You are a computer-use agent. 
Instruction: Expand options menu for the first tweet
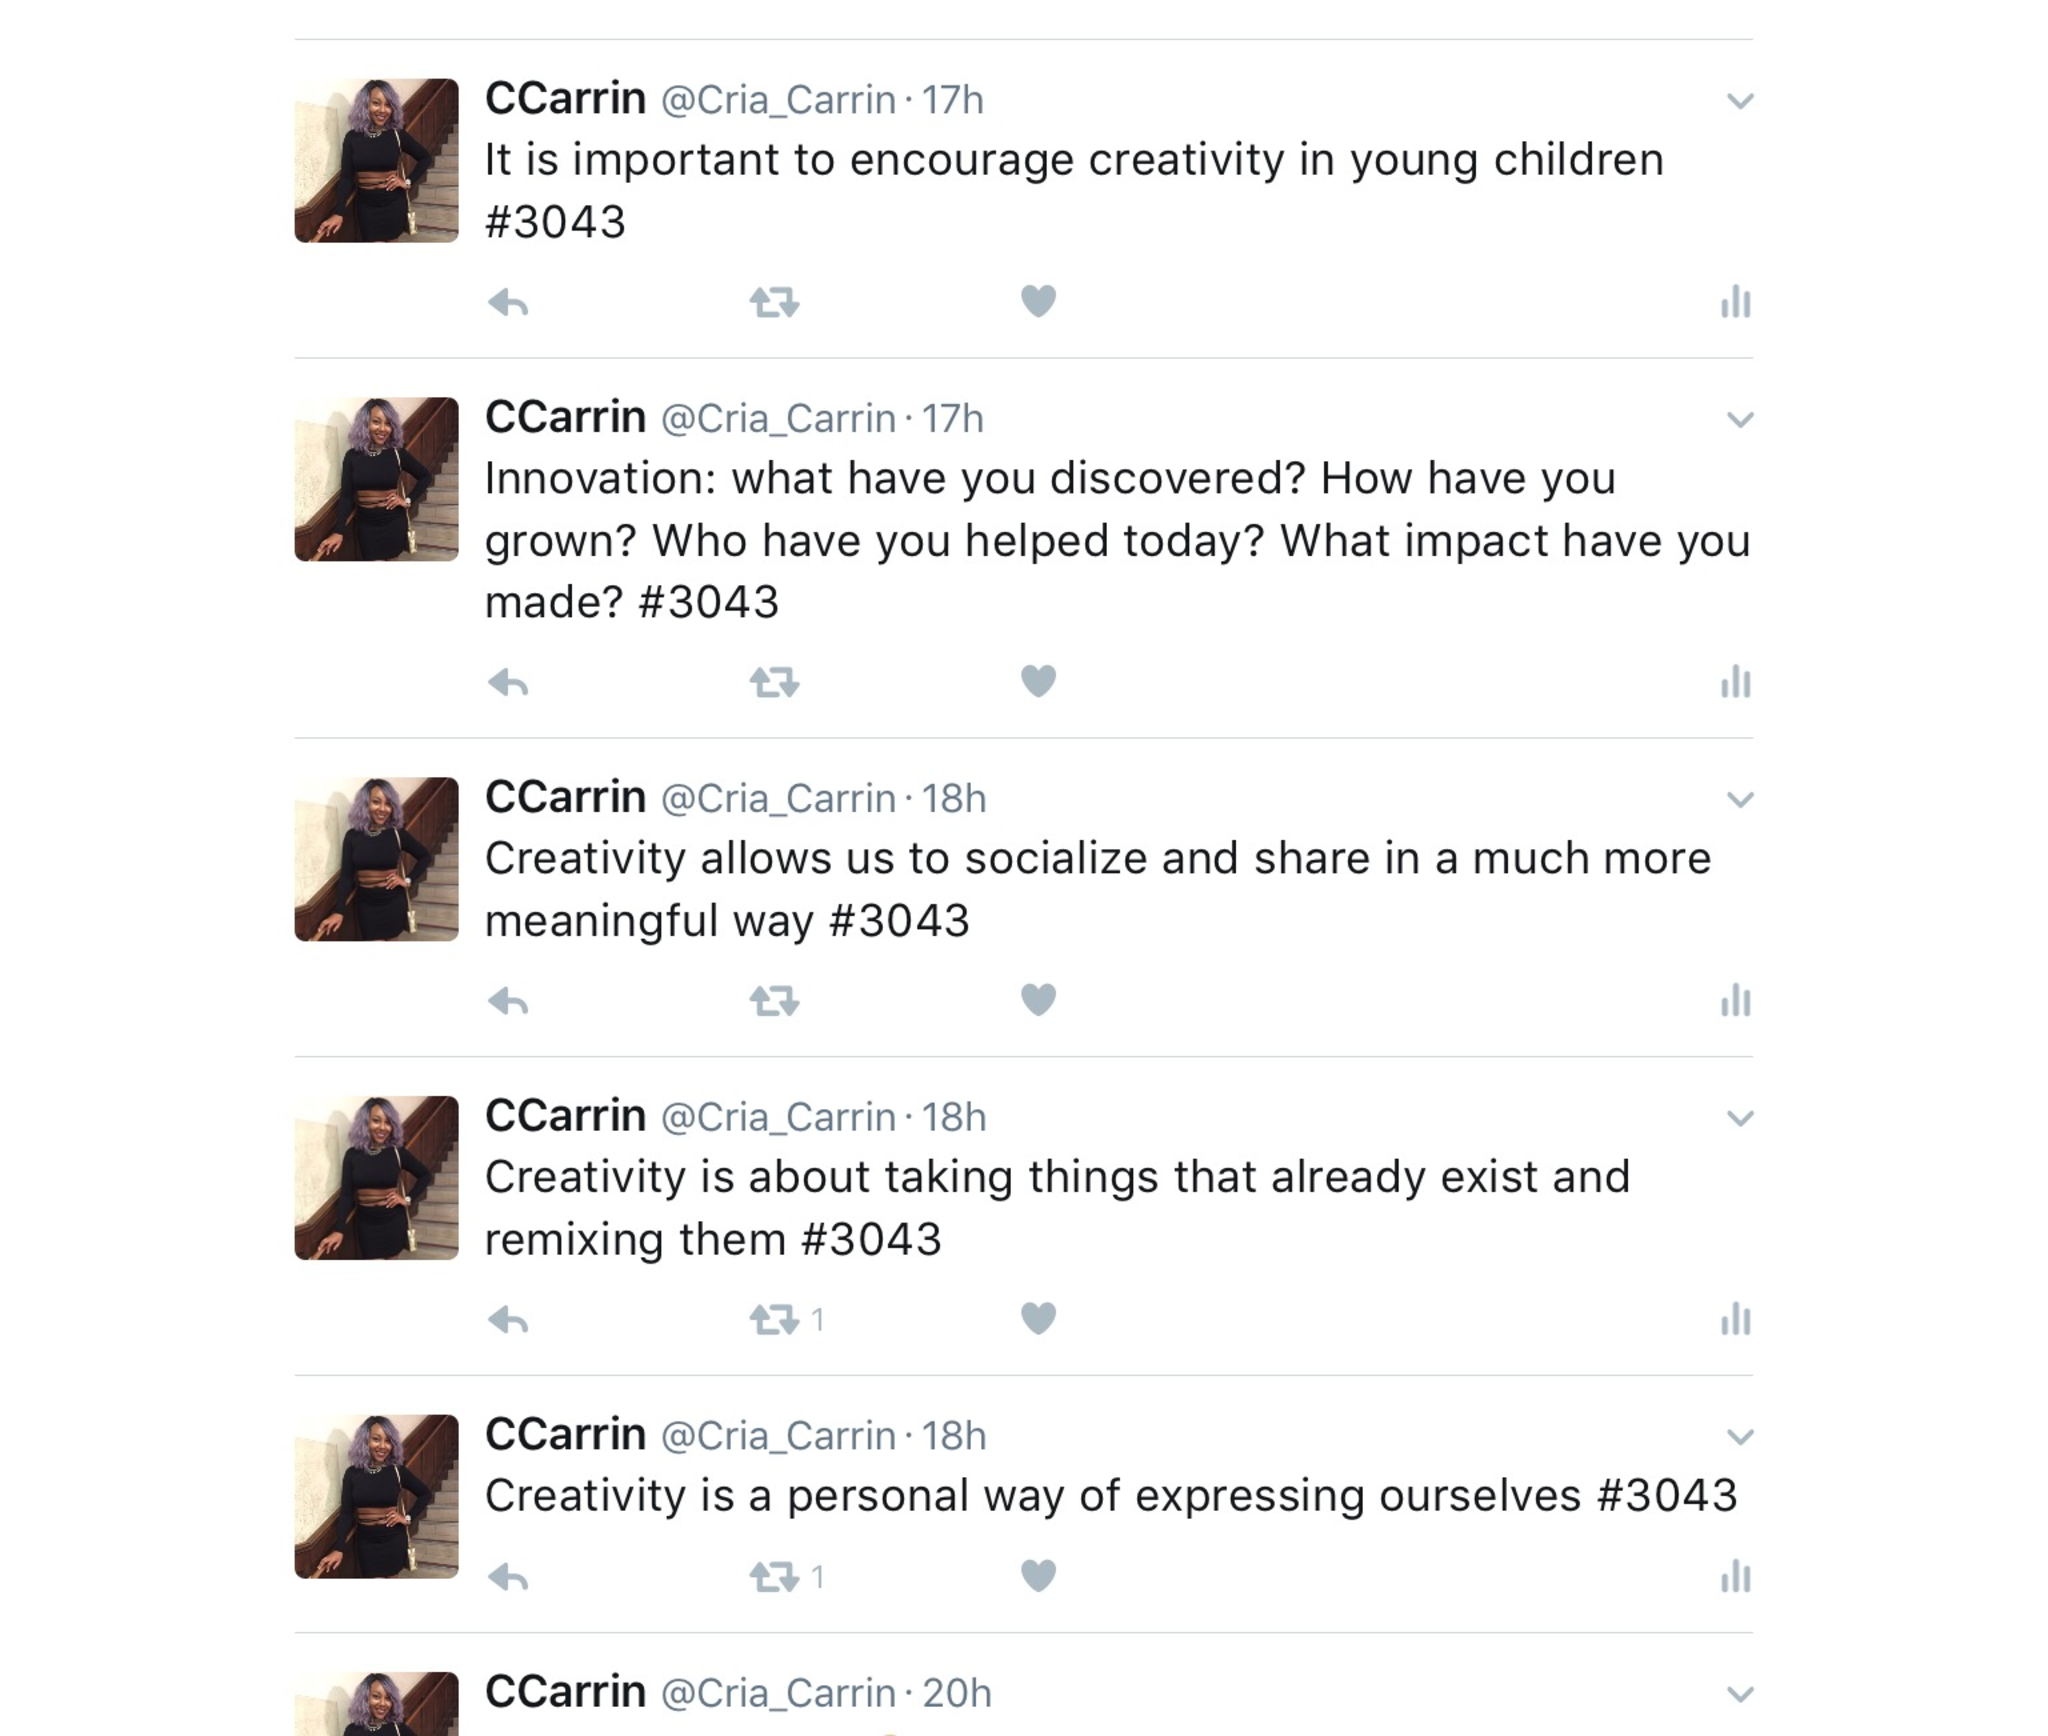tap(1740, 101)
